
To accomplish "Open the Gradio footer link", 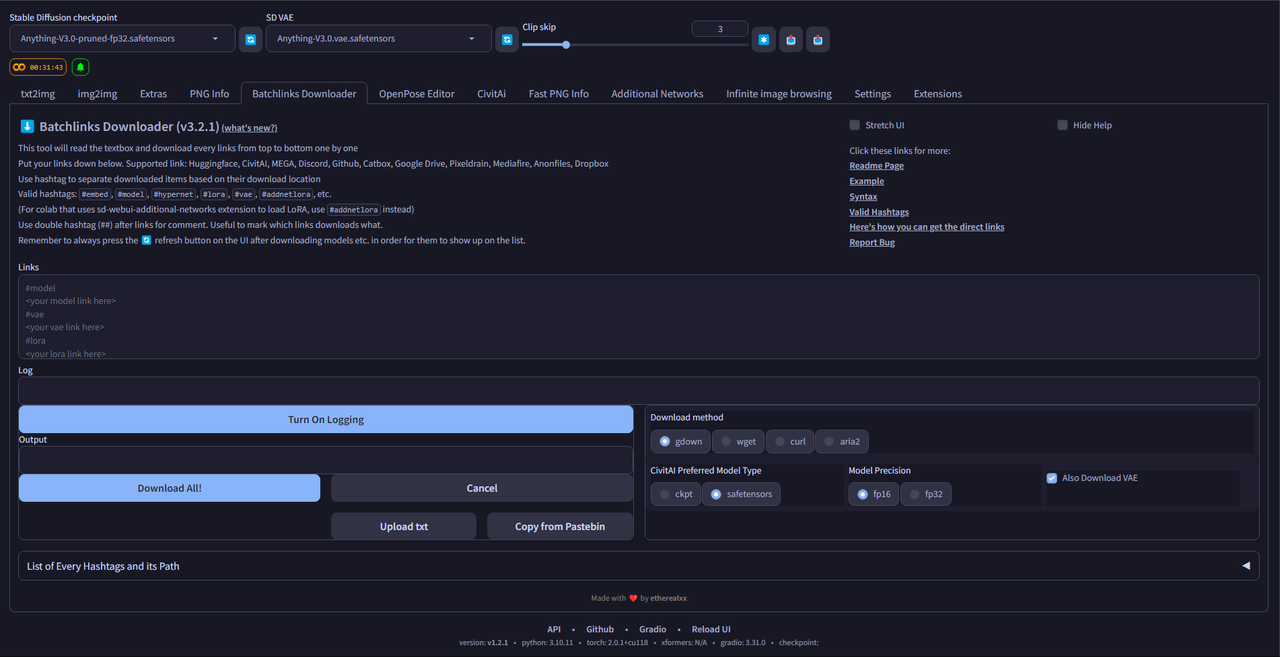I will click(653, 629).
